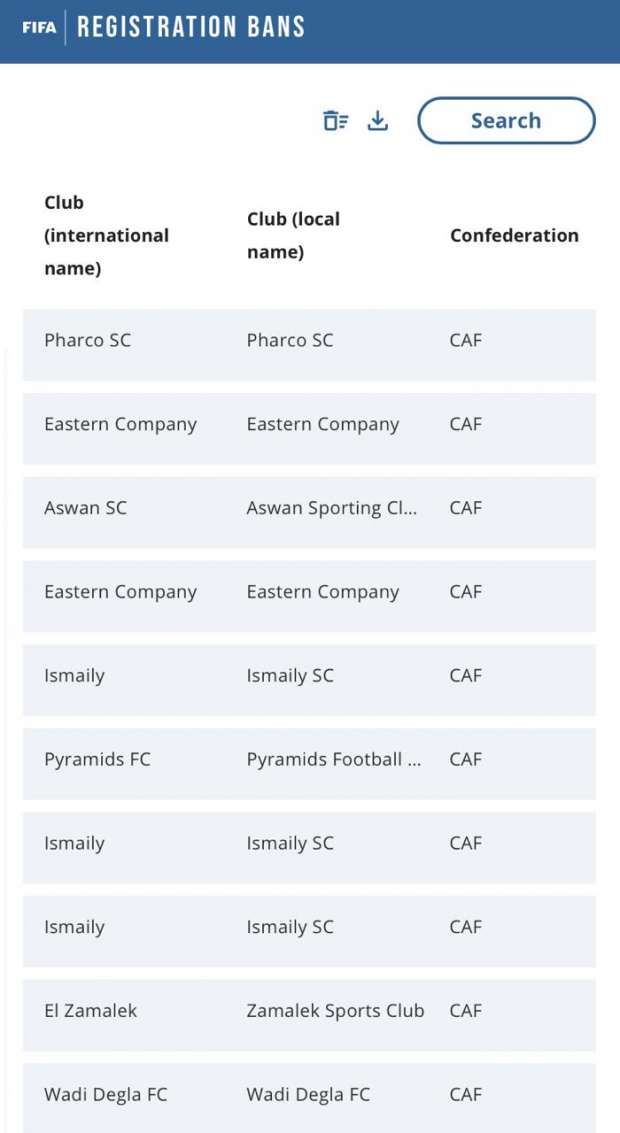Viewport: 620px width, 1133px height.
Task: Open the Search button
Action: tap(507, 121)
